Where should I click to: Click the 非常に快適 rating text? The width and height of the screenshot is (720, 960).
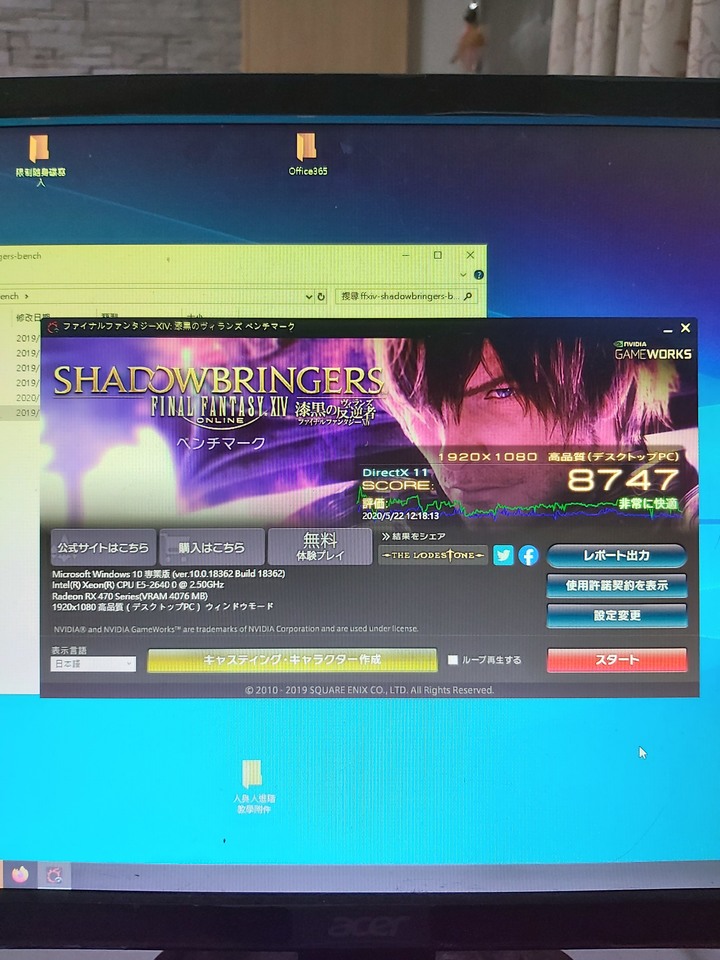(648, 503)
